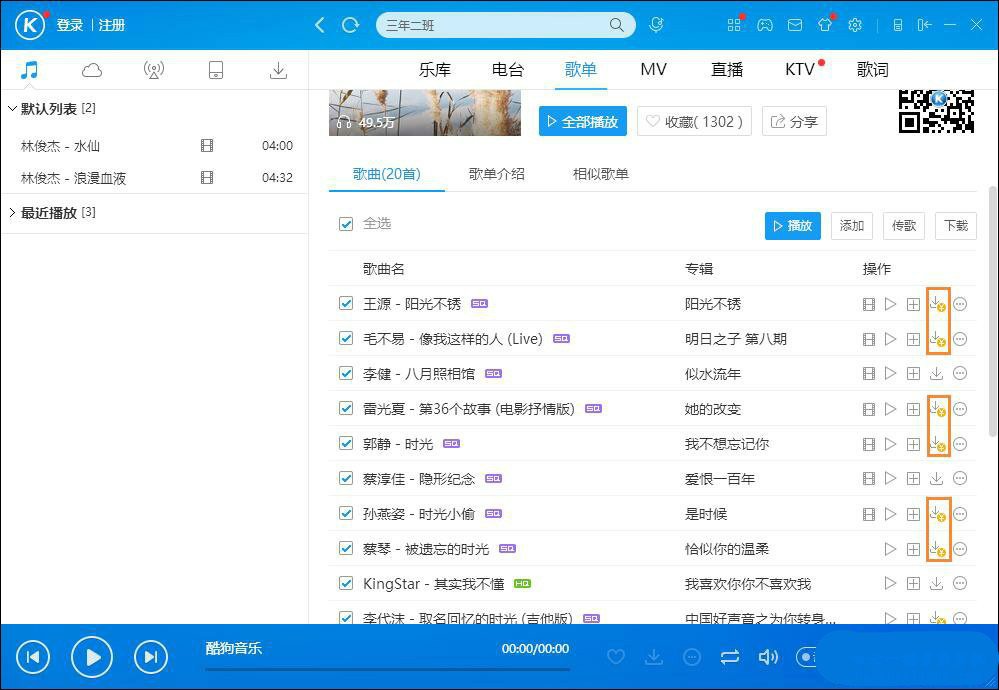Image resolution: width=999 pixels, height=690 pixels.
Task: Open the game center controller icon
Action: pyautogui.click(x=765, y=25)
